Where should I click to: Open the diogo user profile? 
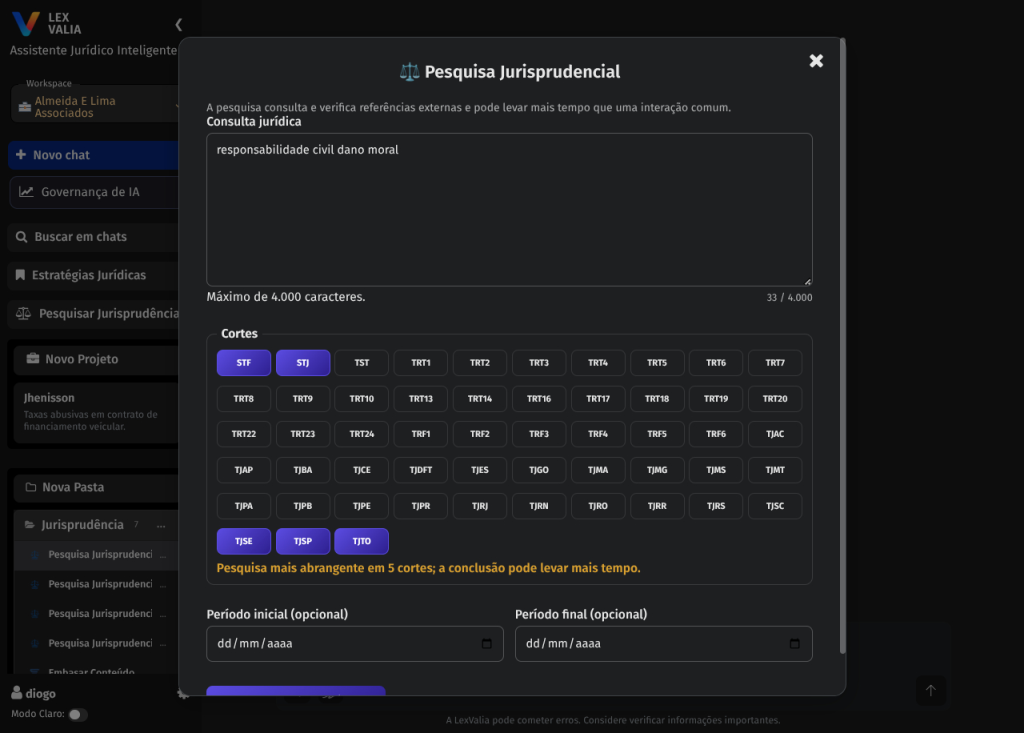(34, 693)
